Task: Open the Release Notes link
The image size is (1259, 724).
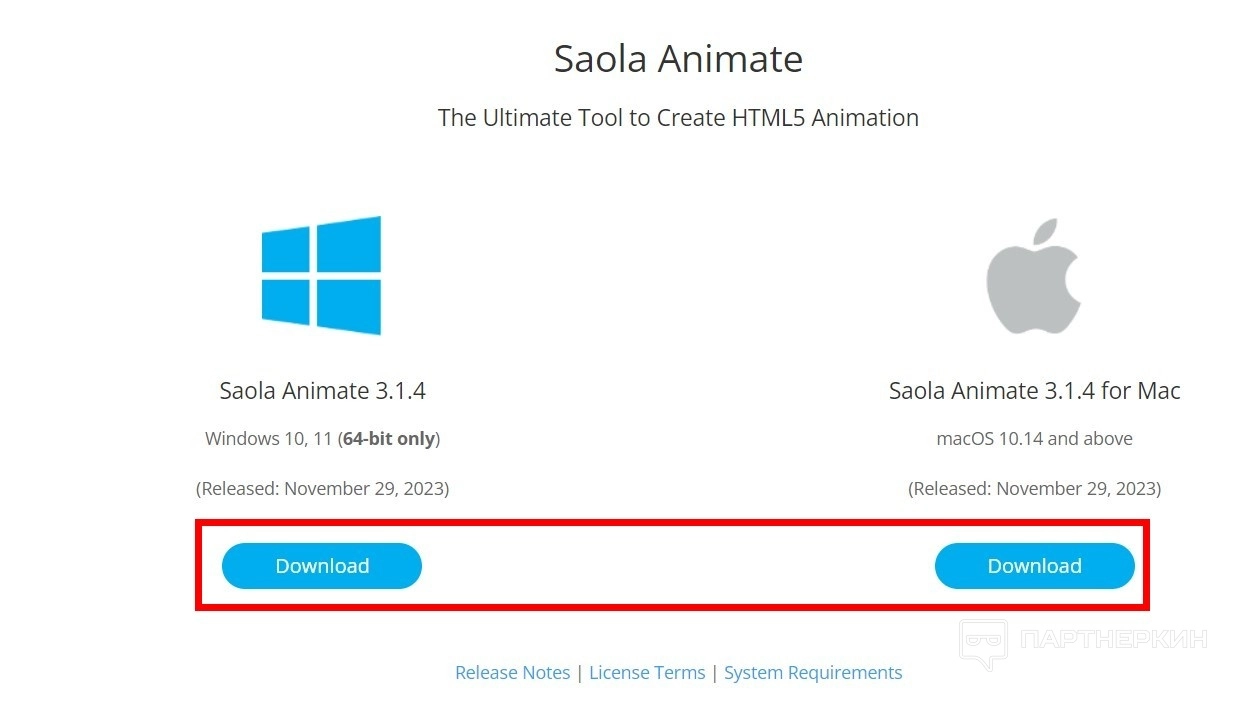Action: point(512,673)
